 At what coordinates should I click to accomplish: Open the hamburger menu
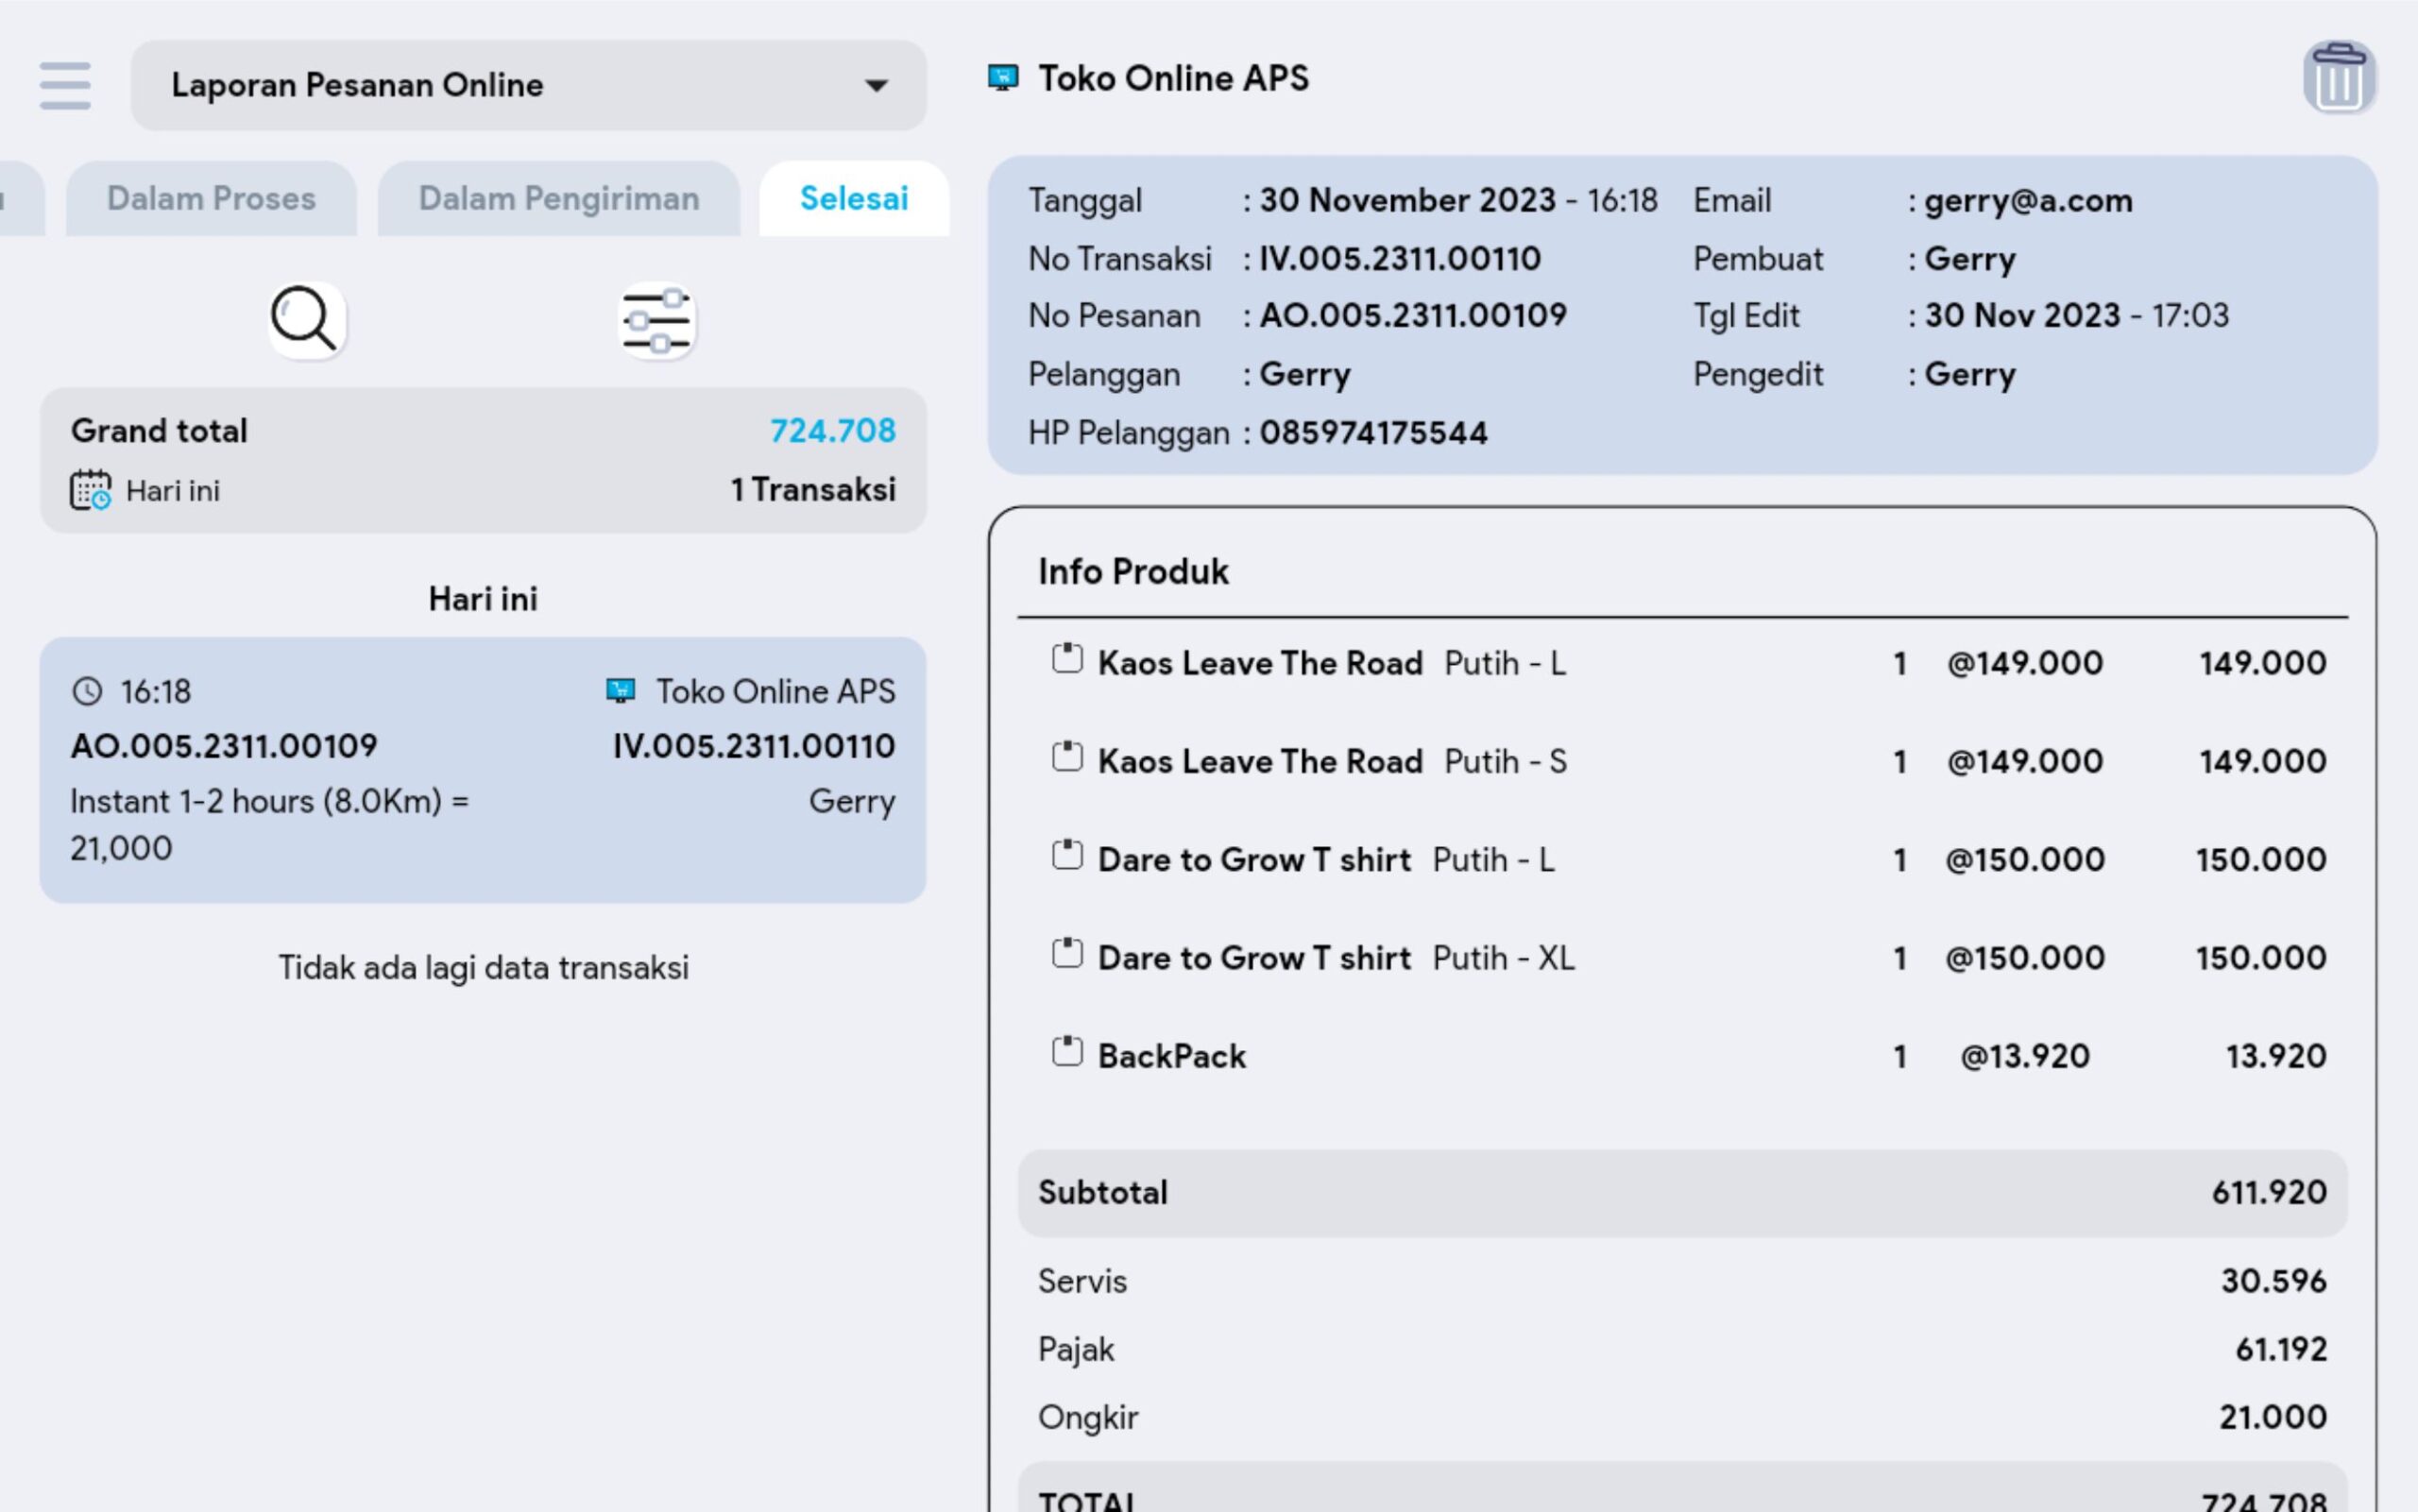point(65,85)
